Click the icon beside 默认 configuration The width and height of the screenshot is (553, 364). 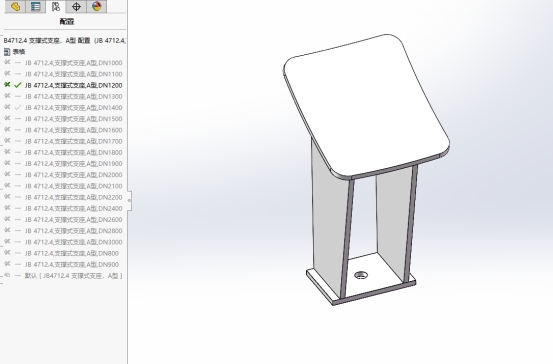7,275
